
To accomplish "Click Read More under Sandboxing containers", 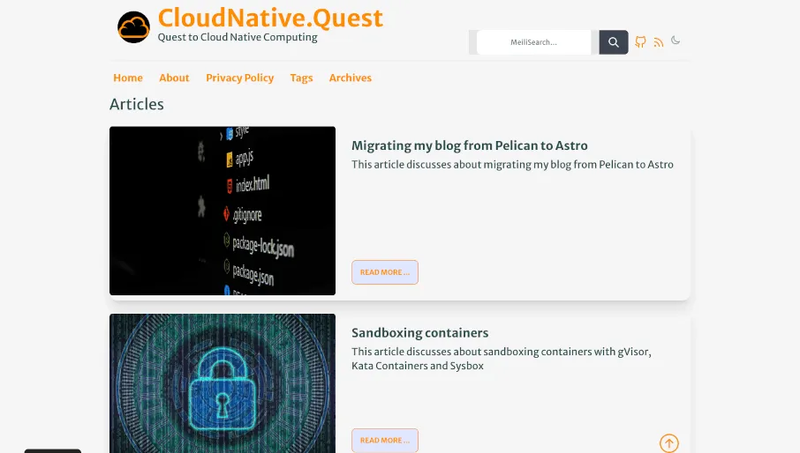I will 385,440.
